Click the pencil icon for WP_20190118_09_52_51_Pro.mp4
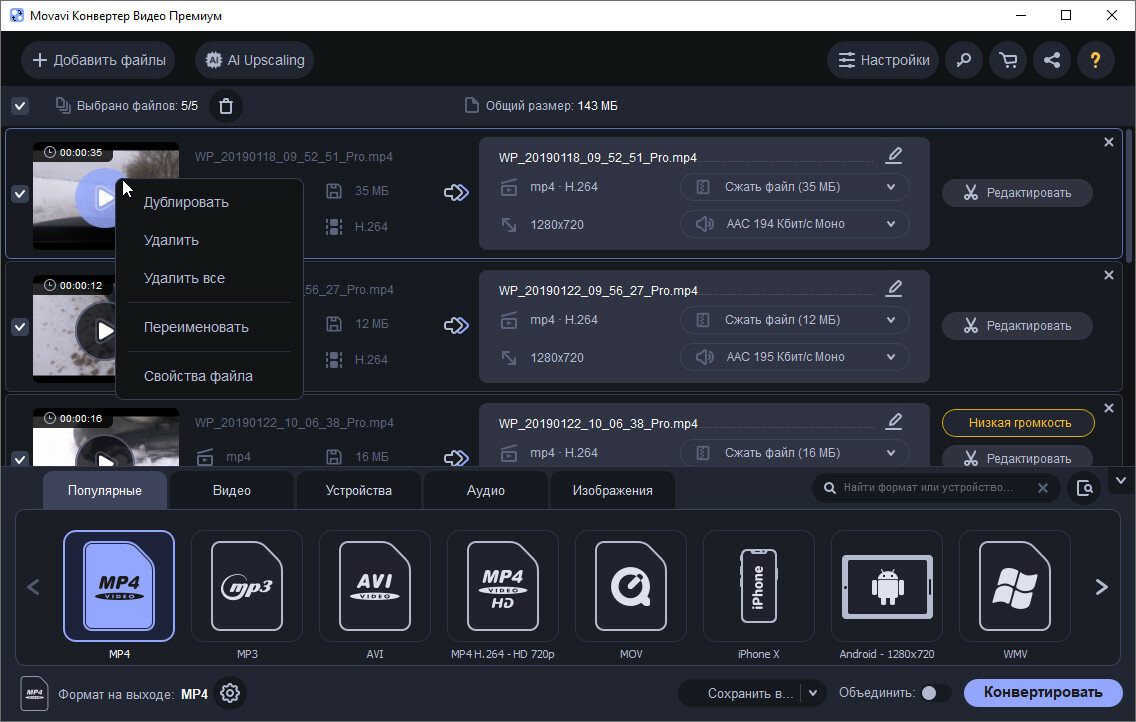 pos(895,155)
